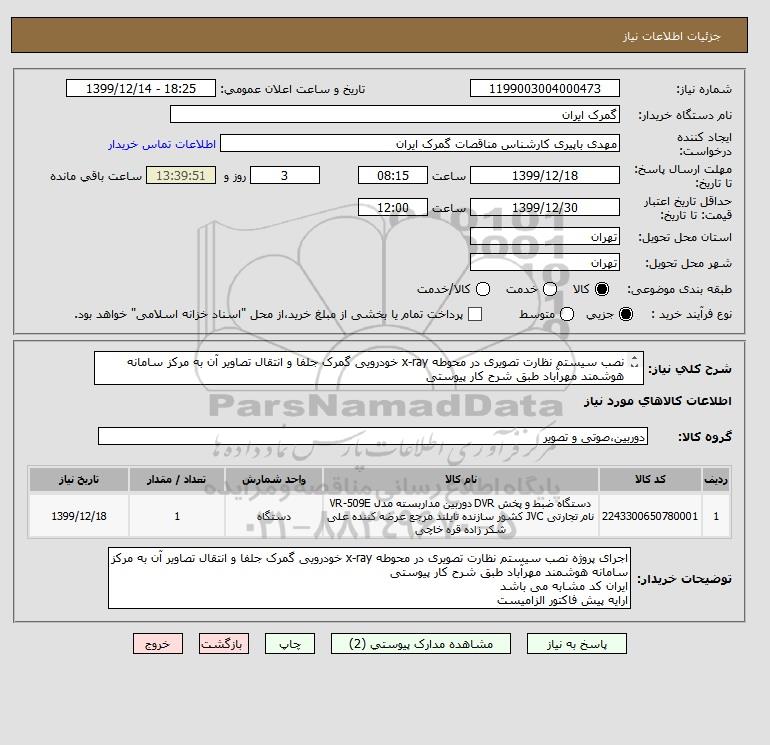770x745 pixels.
Task: Click the تاریخ نیاز column header
Action: [79, 479]
